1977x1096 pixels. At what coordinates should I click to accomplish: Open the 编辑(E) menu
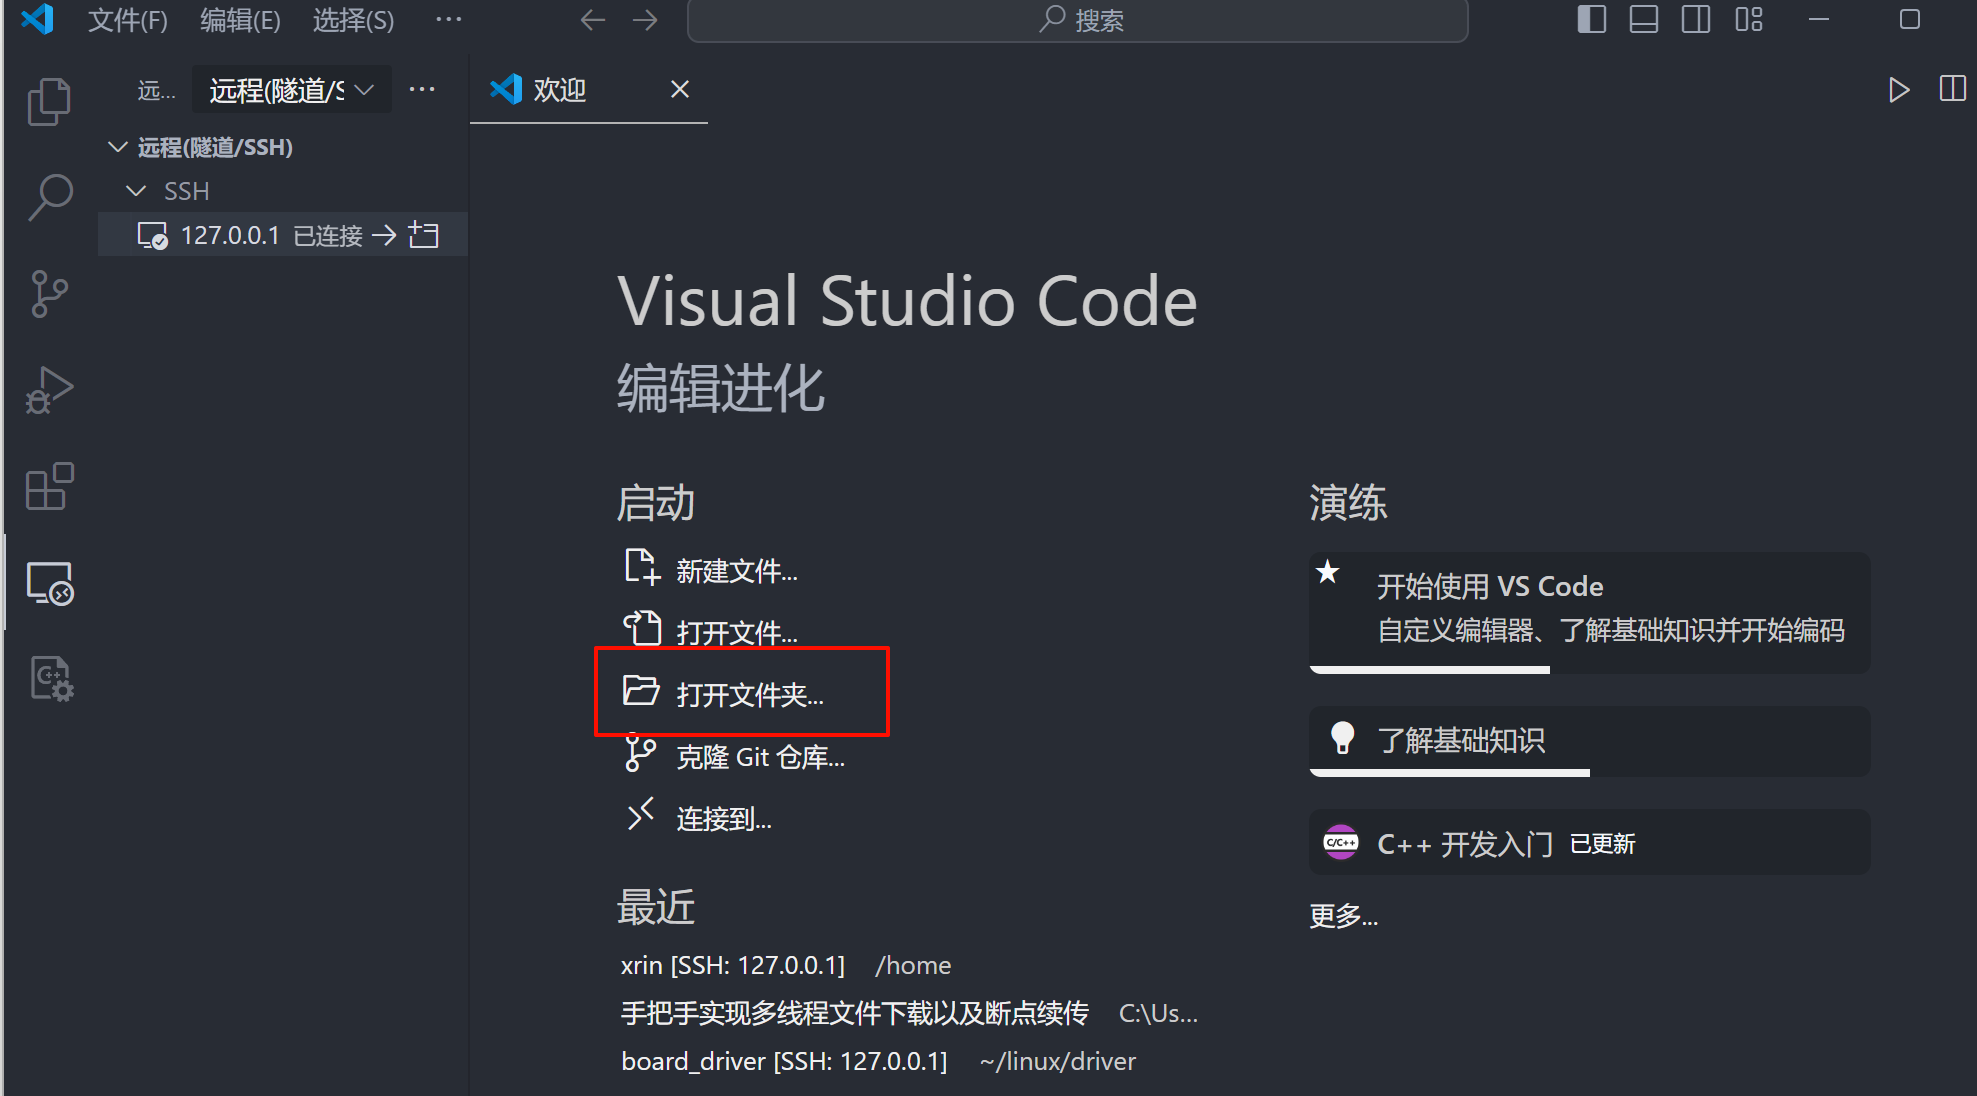click(240, 20)
